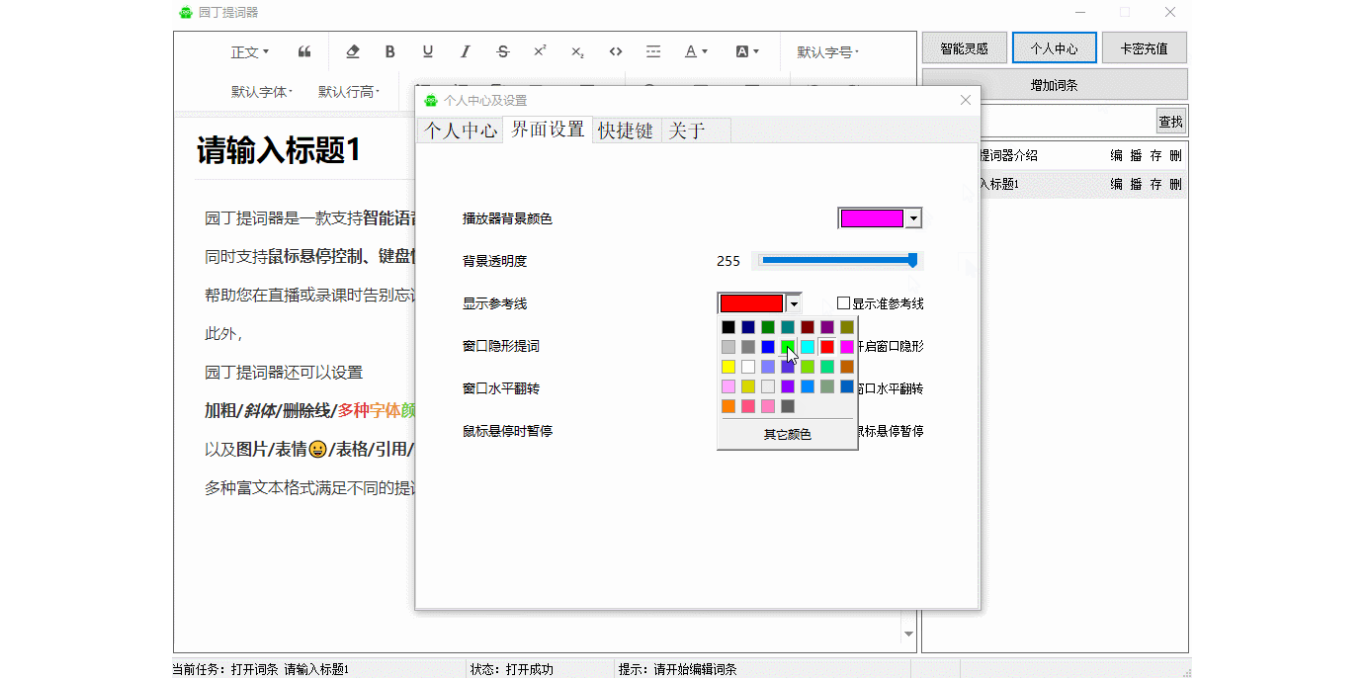Insert code with the angle-brackets icon

point(616,52)
